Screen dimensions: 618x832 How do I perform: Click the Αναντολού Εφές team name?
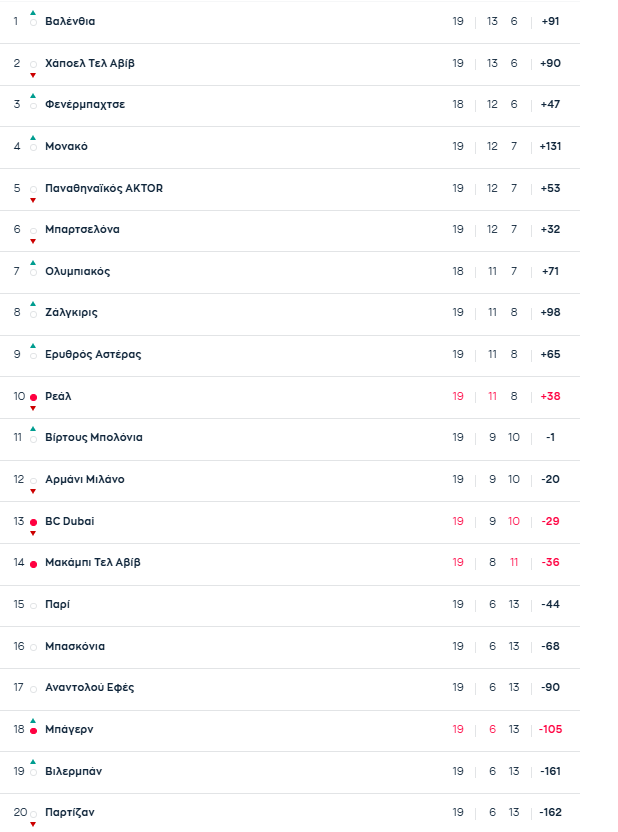point(90,687)
